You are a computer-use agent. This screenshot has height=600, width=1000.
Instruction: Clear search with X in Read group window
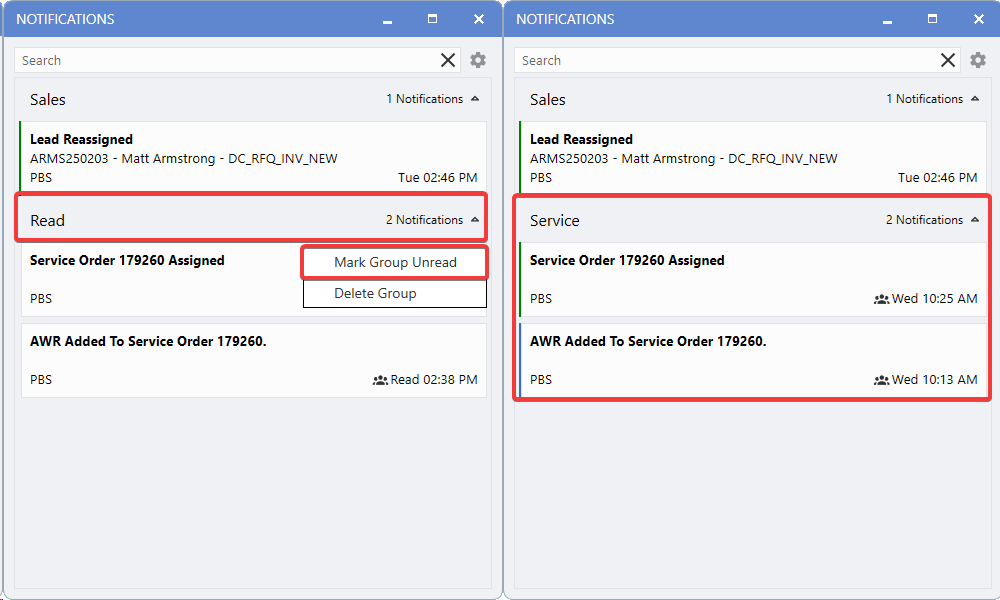pos(448,60)
